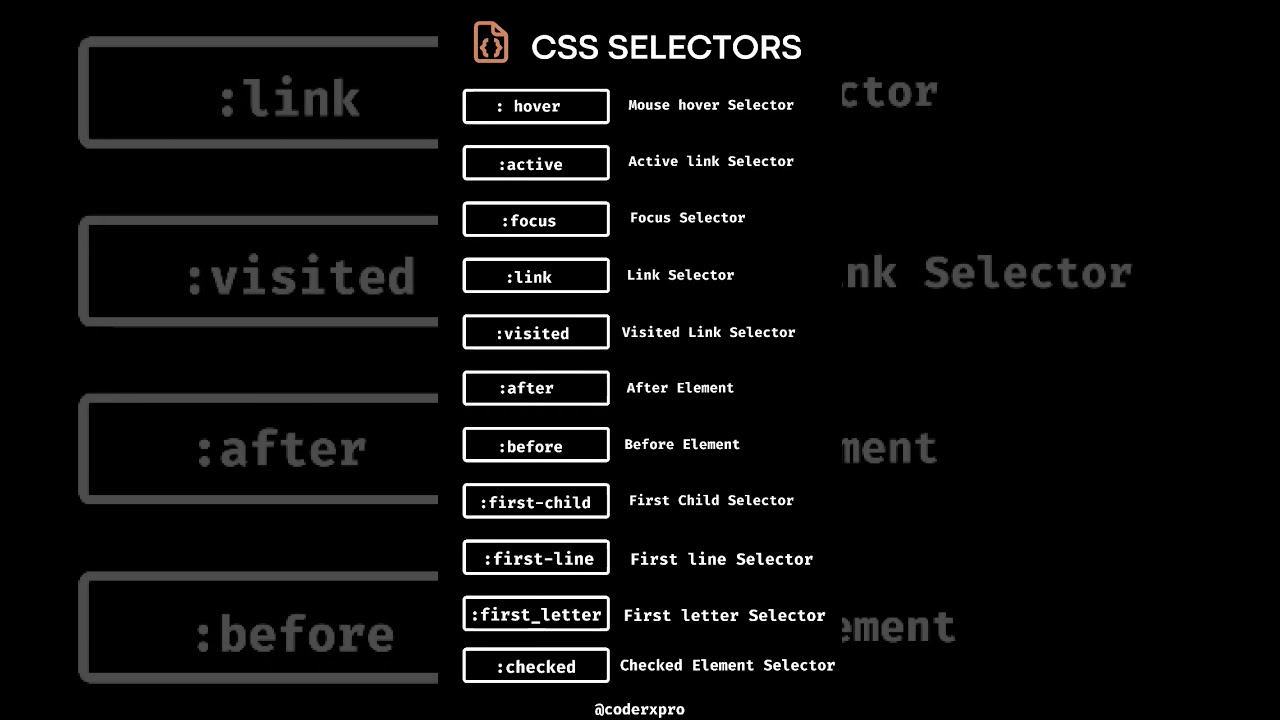
Task: Click the ':first-child' selector box
Action: [x=536, y=501]
